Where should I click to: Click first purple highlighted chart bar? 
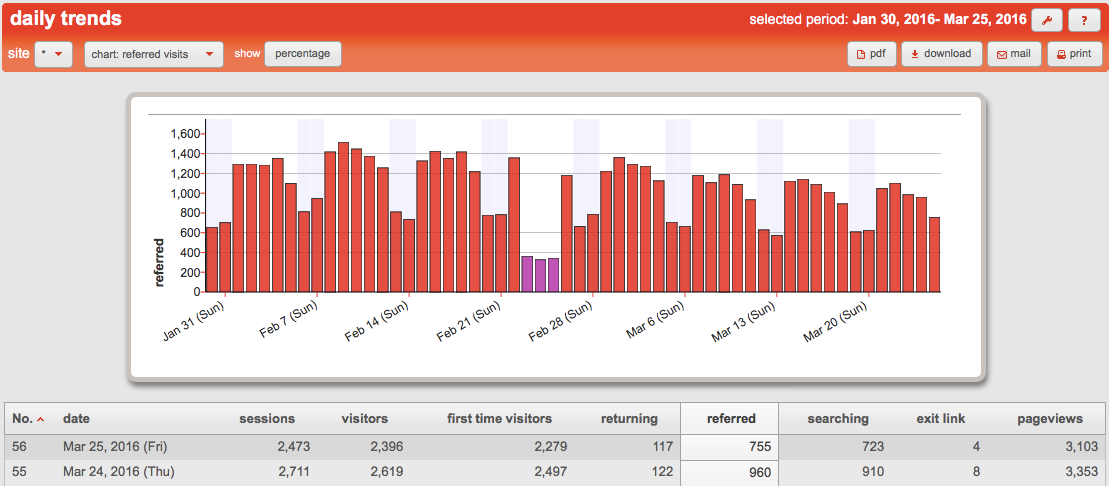click(x=527, y=274)
